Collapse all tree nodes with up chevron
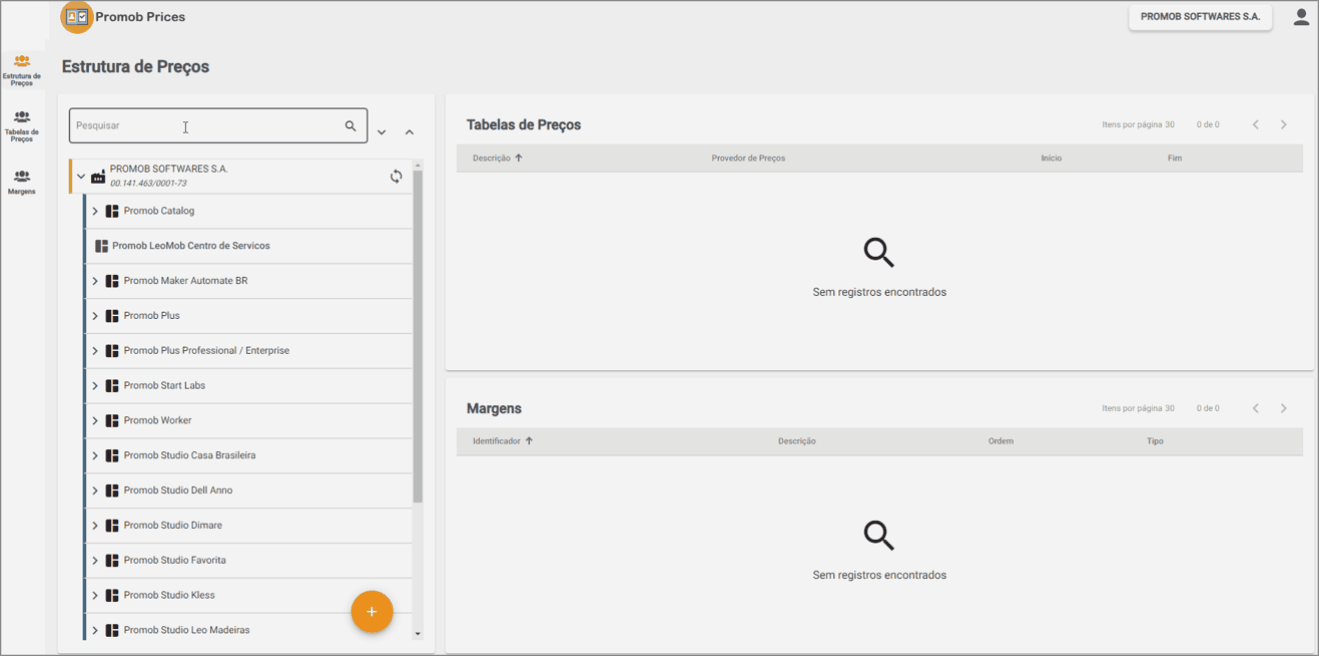Screen dimensions: 1319x656 409,132
